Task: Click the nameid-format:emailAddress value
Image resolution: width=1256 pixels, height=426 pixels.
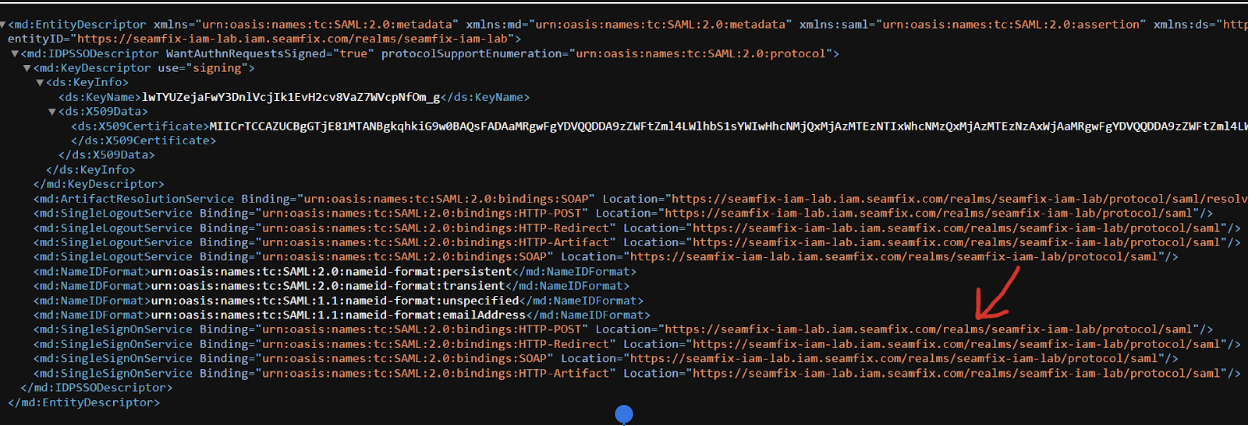Action: 339,315
